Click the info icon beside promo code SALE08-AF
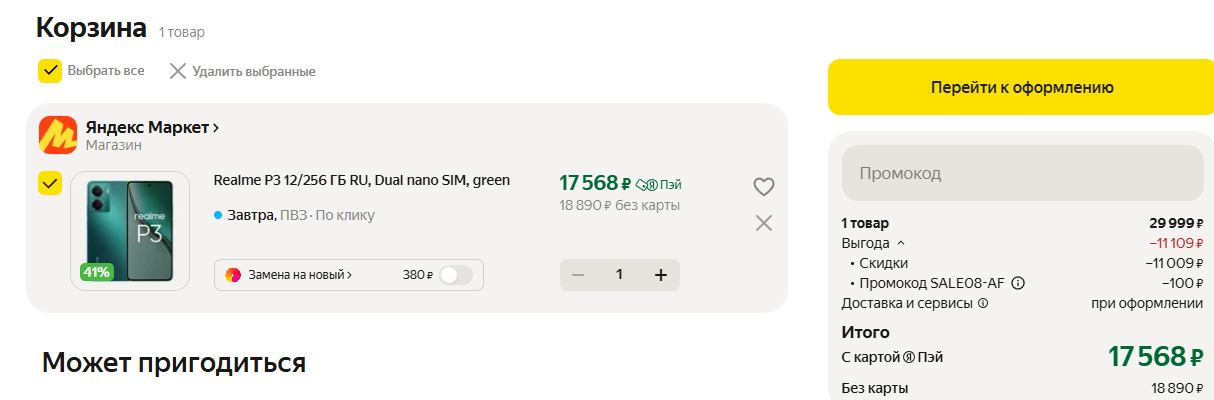Screen dimensions: 1214x400 (1018, 283)
